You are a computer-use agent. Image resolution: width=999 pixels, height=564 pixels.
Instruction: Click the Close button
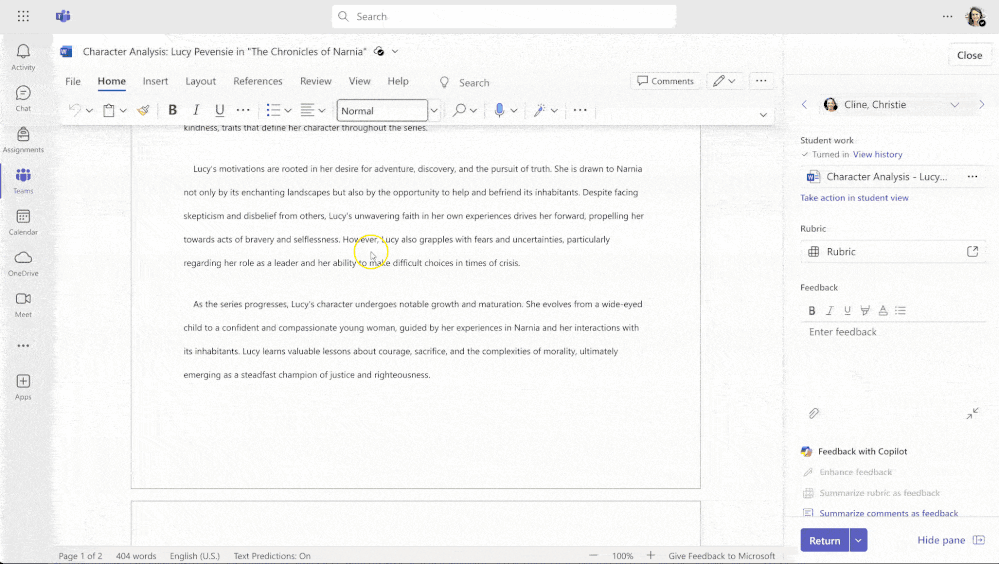(969, 55)
